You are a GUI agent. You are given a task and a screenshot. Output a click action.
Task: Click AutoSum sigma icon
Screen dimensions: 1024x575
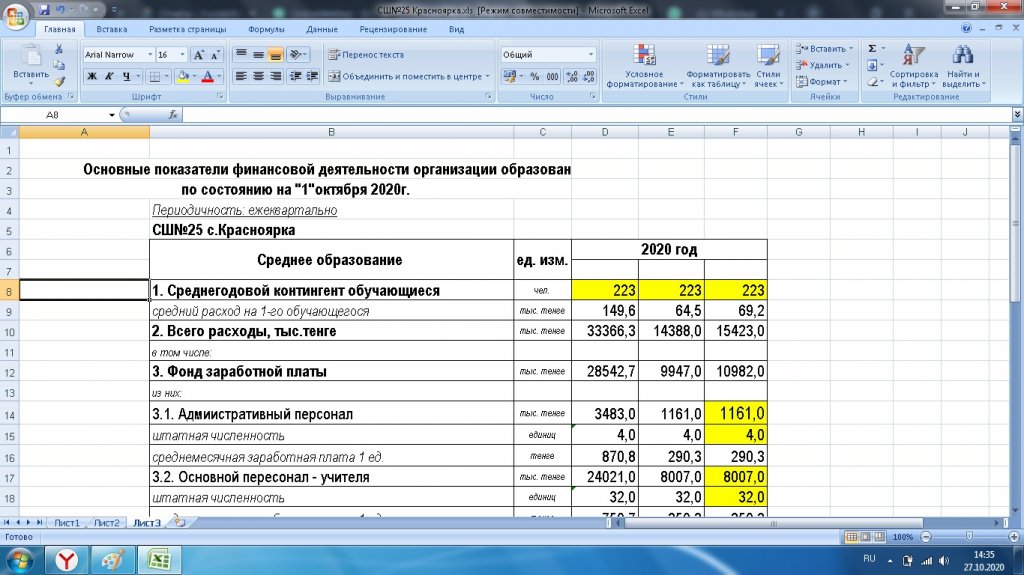pos(872,49)
